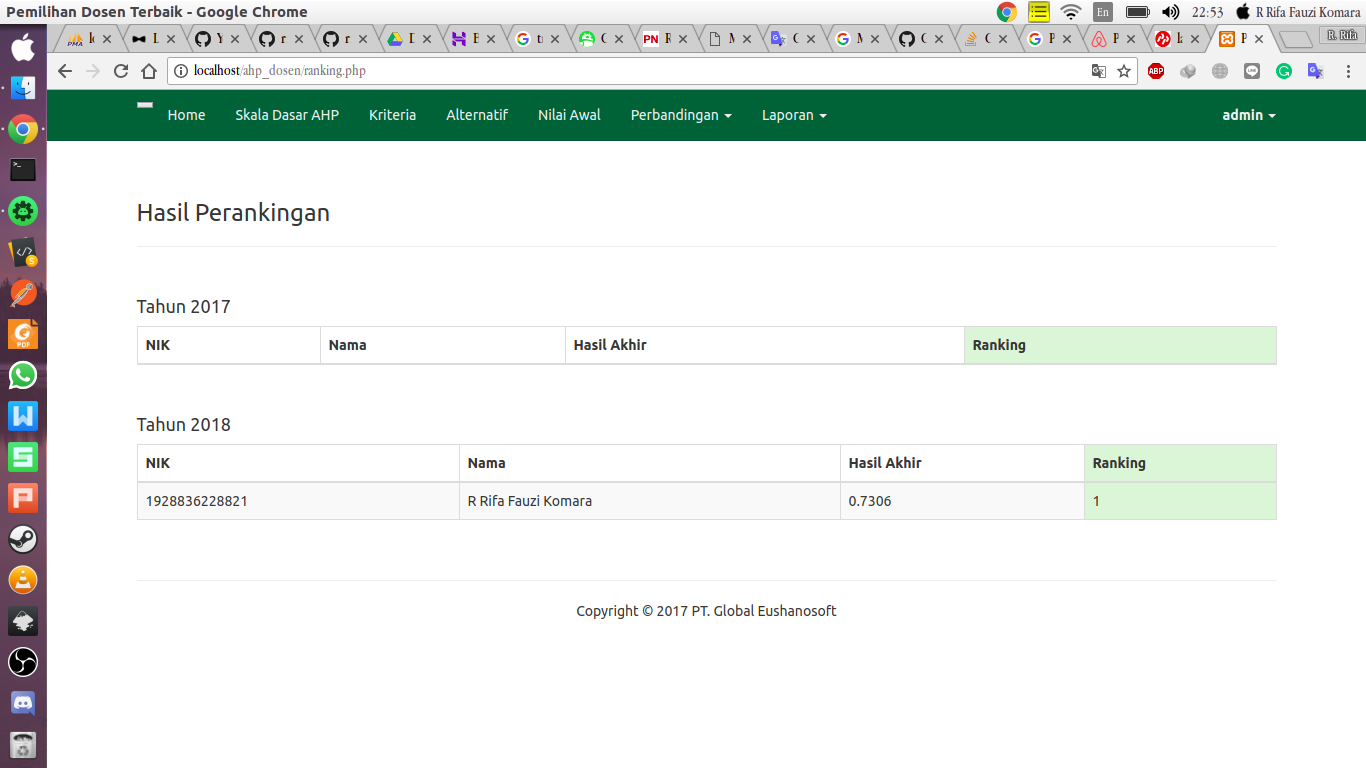Viewport: 1366px width, 768px height.
Task: Open WPS Presentation from the dock
Action: (23, 498)
